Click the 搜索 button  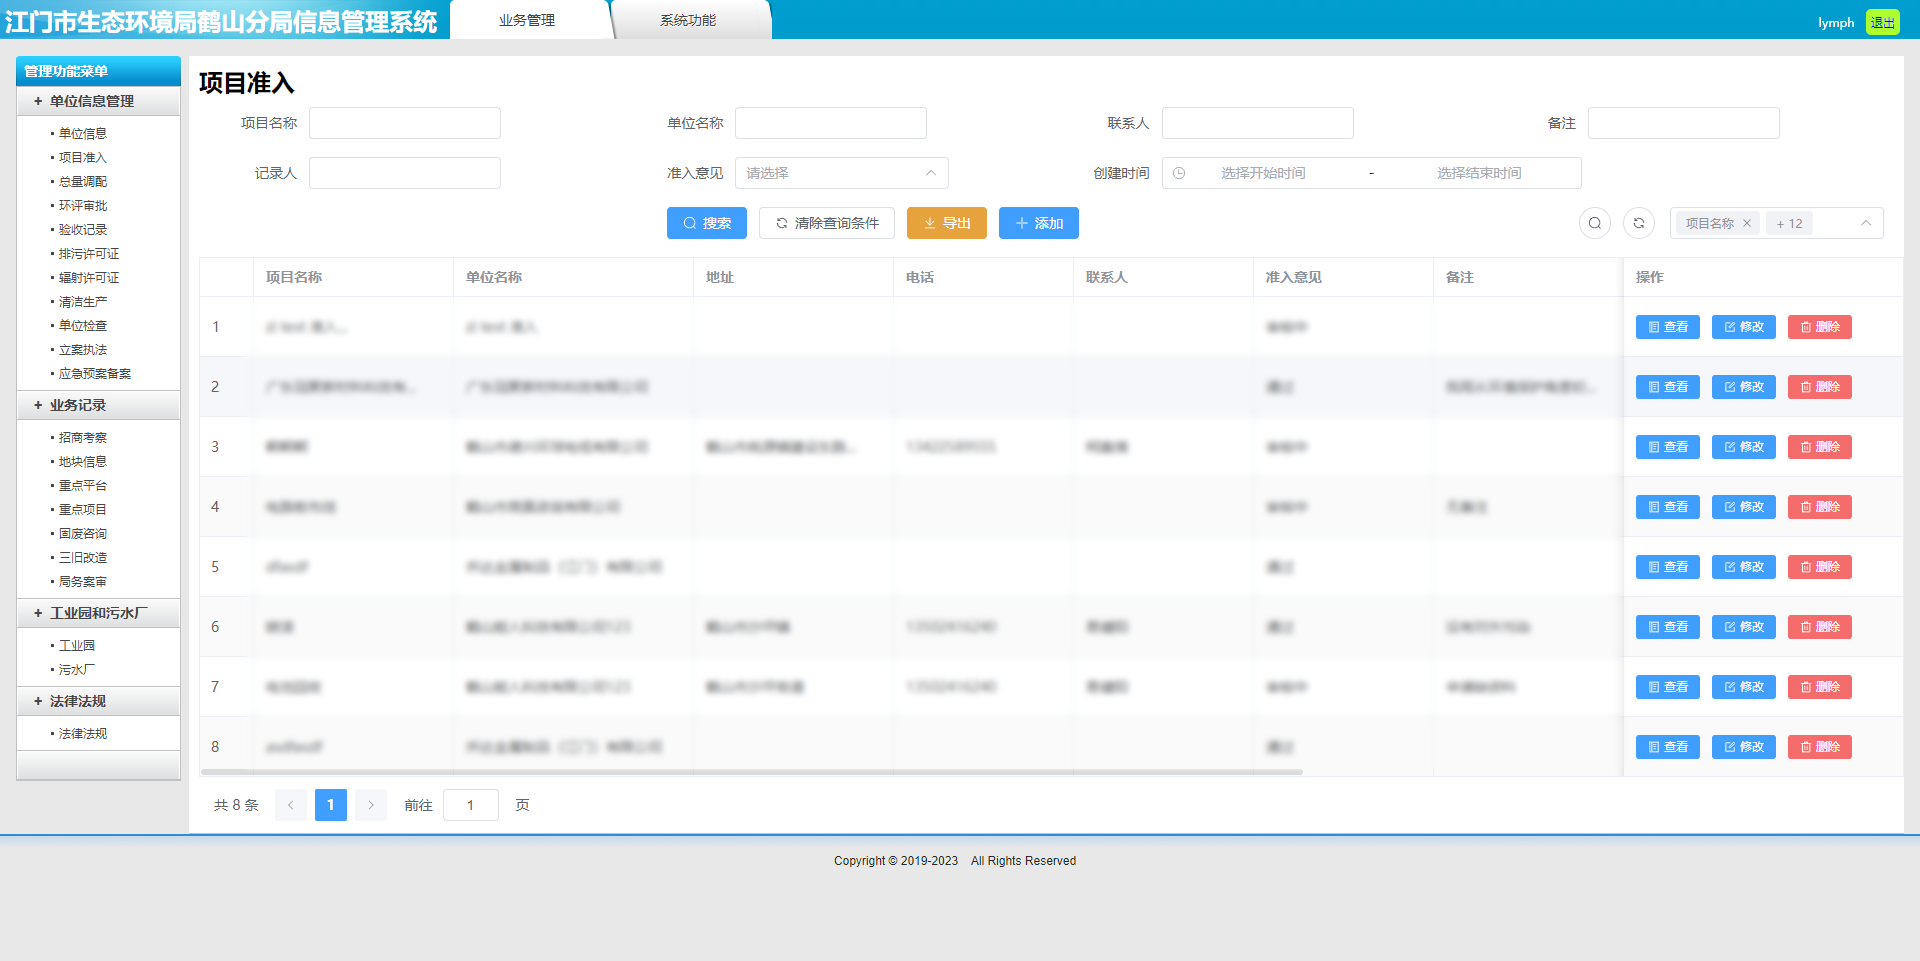707,223
